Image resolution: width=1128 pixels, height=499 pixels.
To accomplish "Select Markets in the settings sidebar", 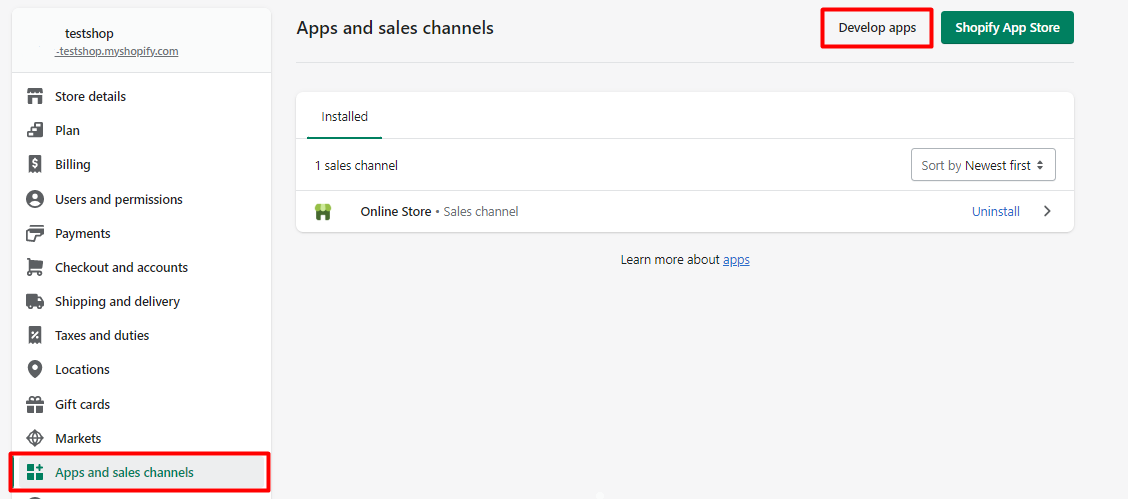I will pos(78,438).
